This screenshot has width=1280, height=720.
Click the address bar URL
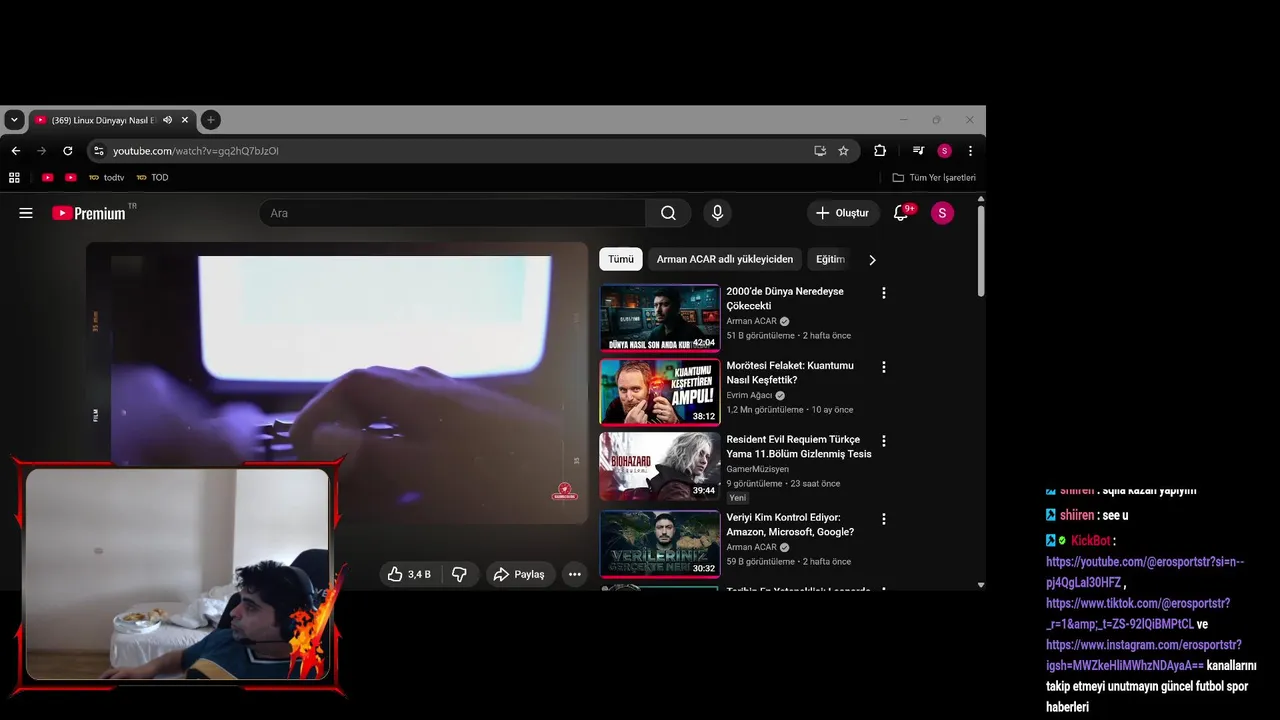tap(196, 151)
